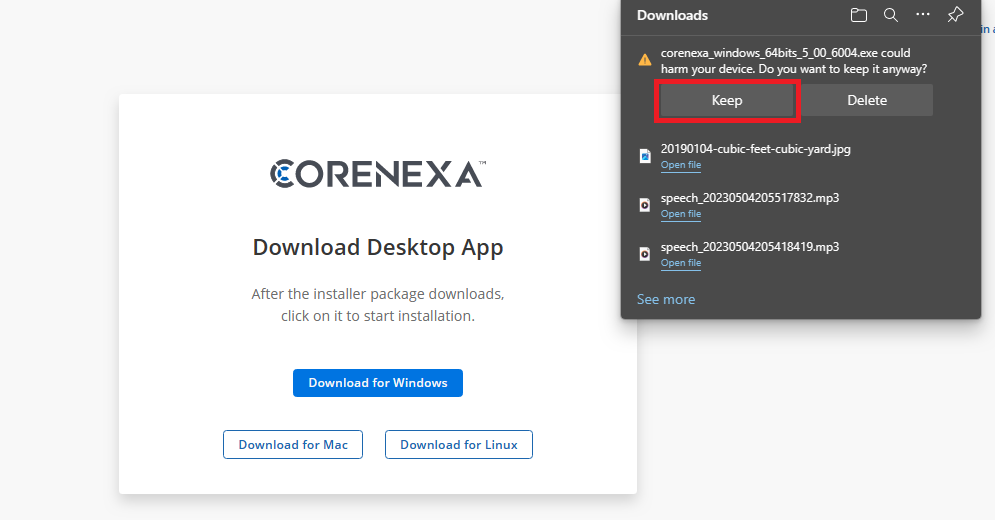Select the speech_20230504205517832.mp3 file name
This screenshot has height=520, width=995.
749,198
